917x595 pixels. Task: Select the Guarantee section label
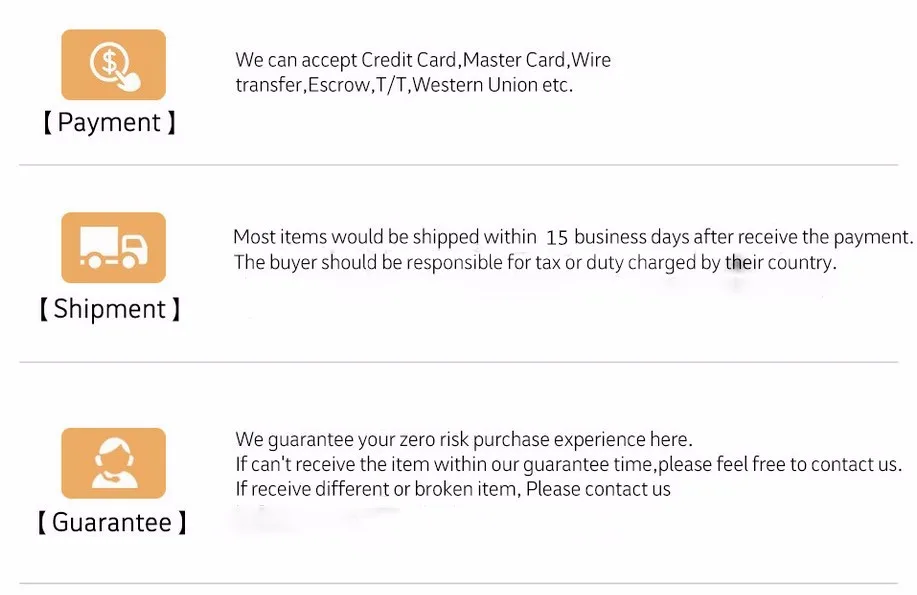pyautogui.click(x=112, y=522)
